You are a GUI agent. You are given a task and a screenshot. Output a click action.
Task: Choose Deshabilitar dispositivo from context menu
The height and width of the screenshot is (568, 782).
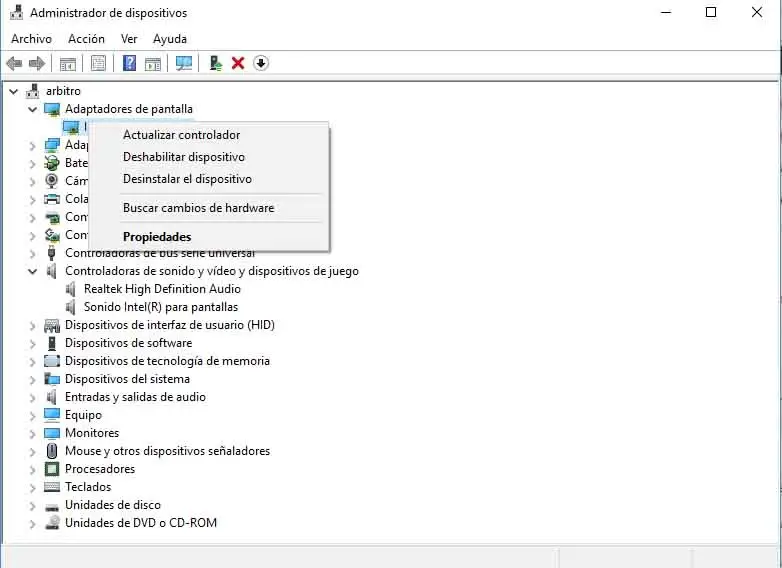(x=209, y=157)
